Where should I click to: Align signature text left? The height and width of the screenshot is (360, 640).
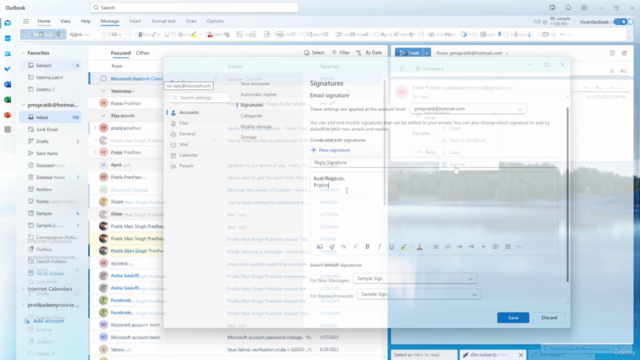tap(496, 247)
